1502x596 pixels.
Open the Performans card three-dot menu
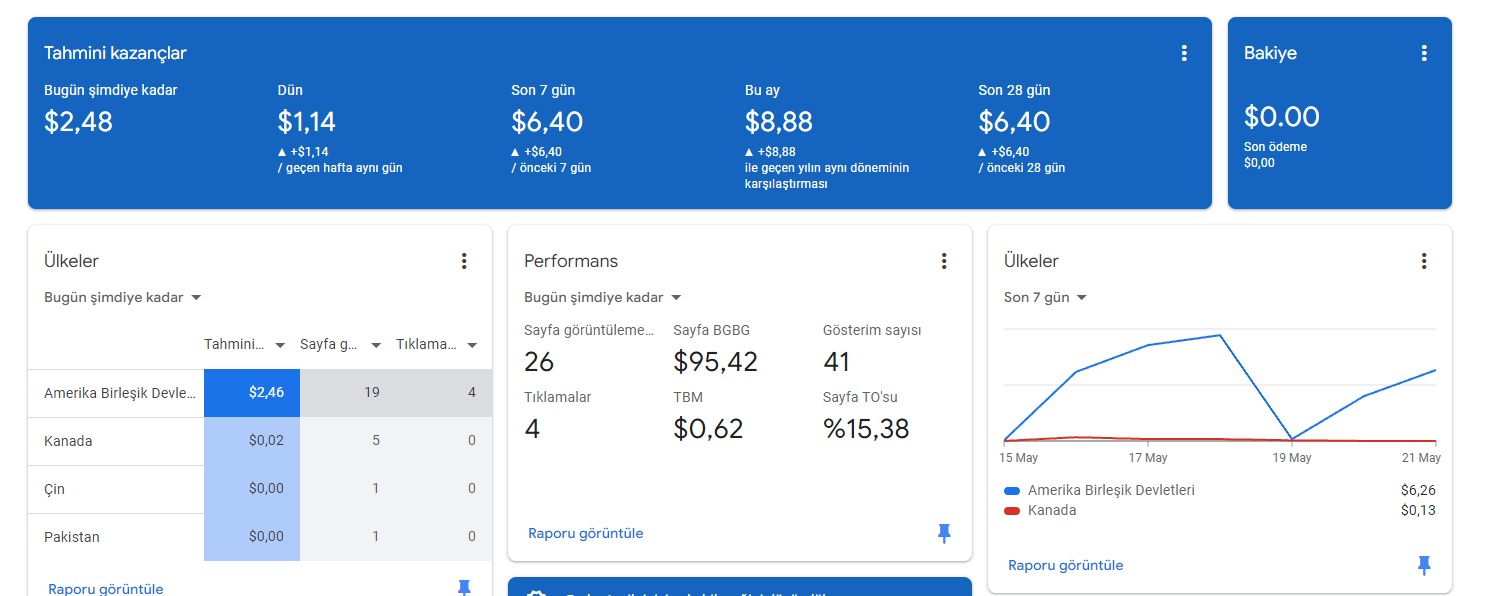tap(944, 261)
